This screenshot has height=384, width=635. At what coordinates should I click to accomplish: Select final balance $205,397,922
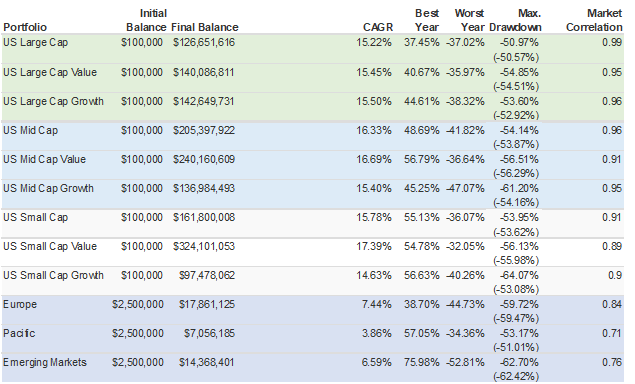click(204, 130)
